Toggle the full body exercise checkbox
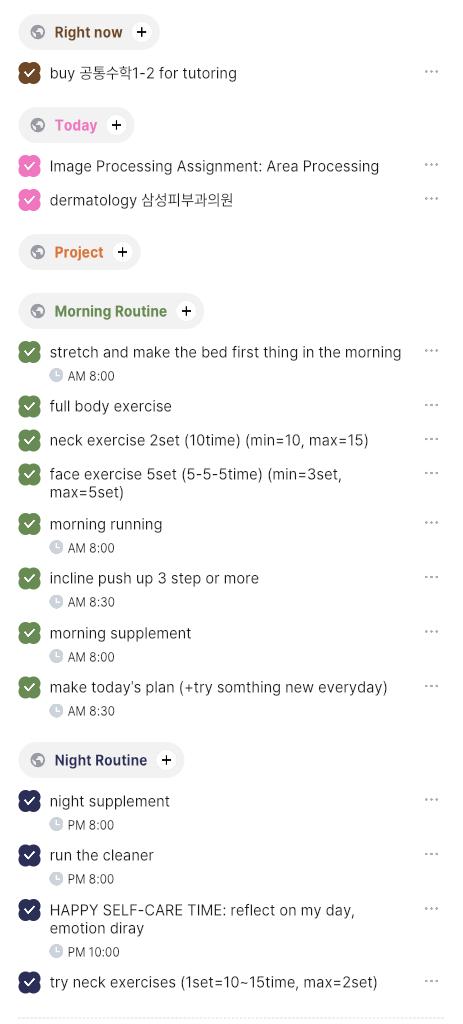Viewport: 463px width, 1024px height. coord(29,406)
